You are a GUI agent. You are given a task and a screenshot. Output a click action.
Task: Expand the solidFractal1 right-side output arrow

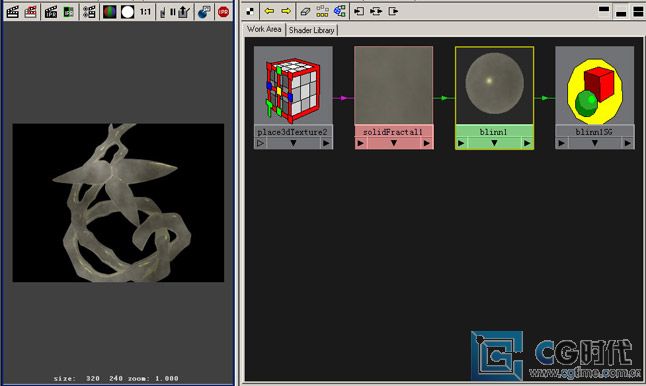tap(426, 143)
